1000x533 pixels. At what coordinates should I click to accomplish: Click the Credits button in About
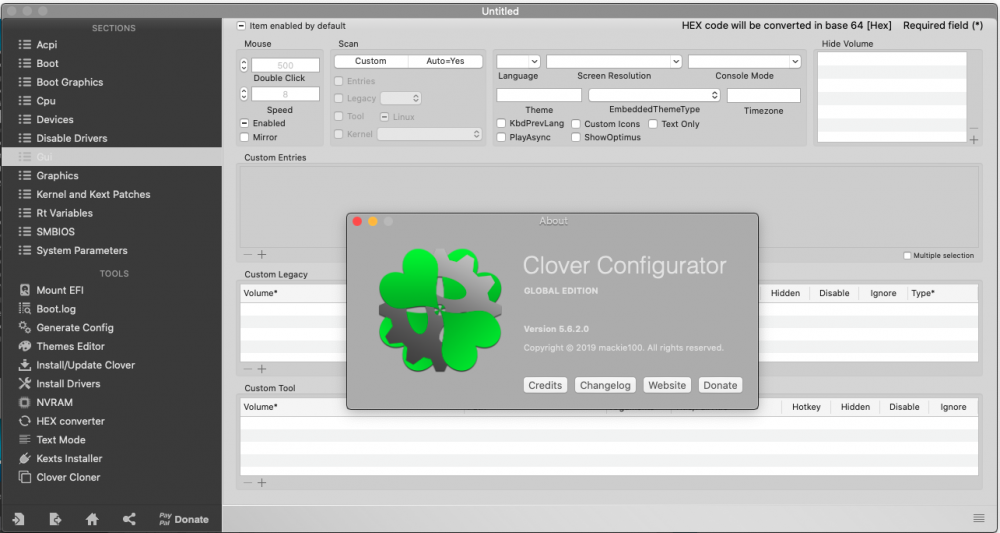(x=545, y=385)
